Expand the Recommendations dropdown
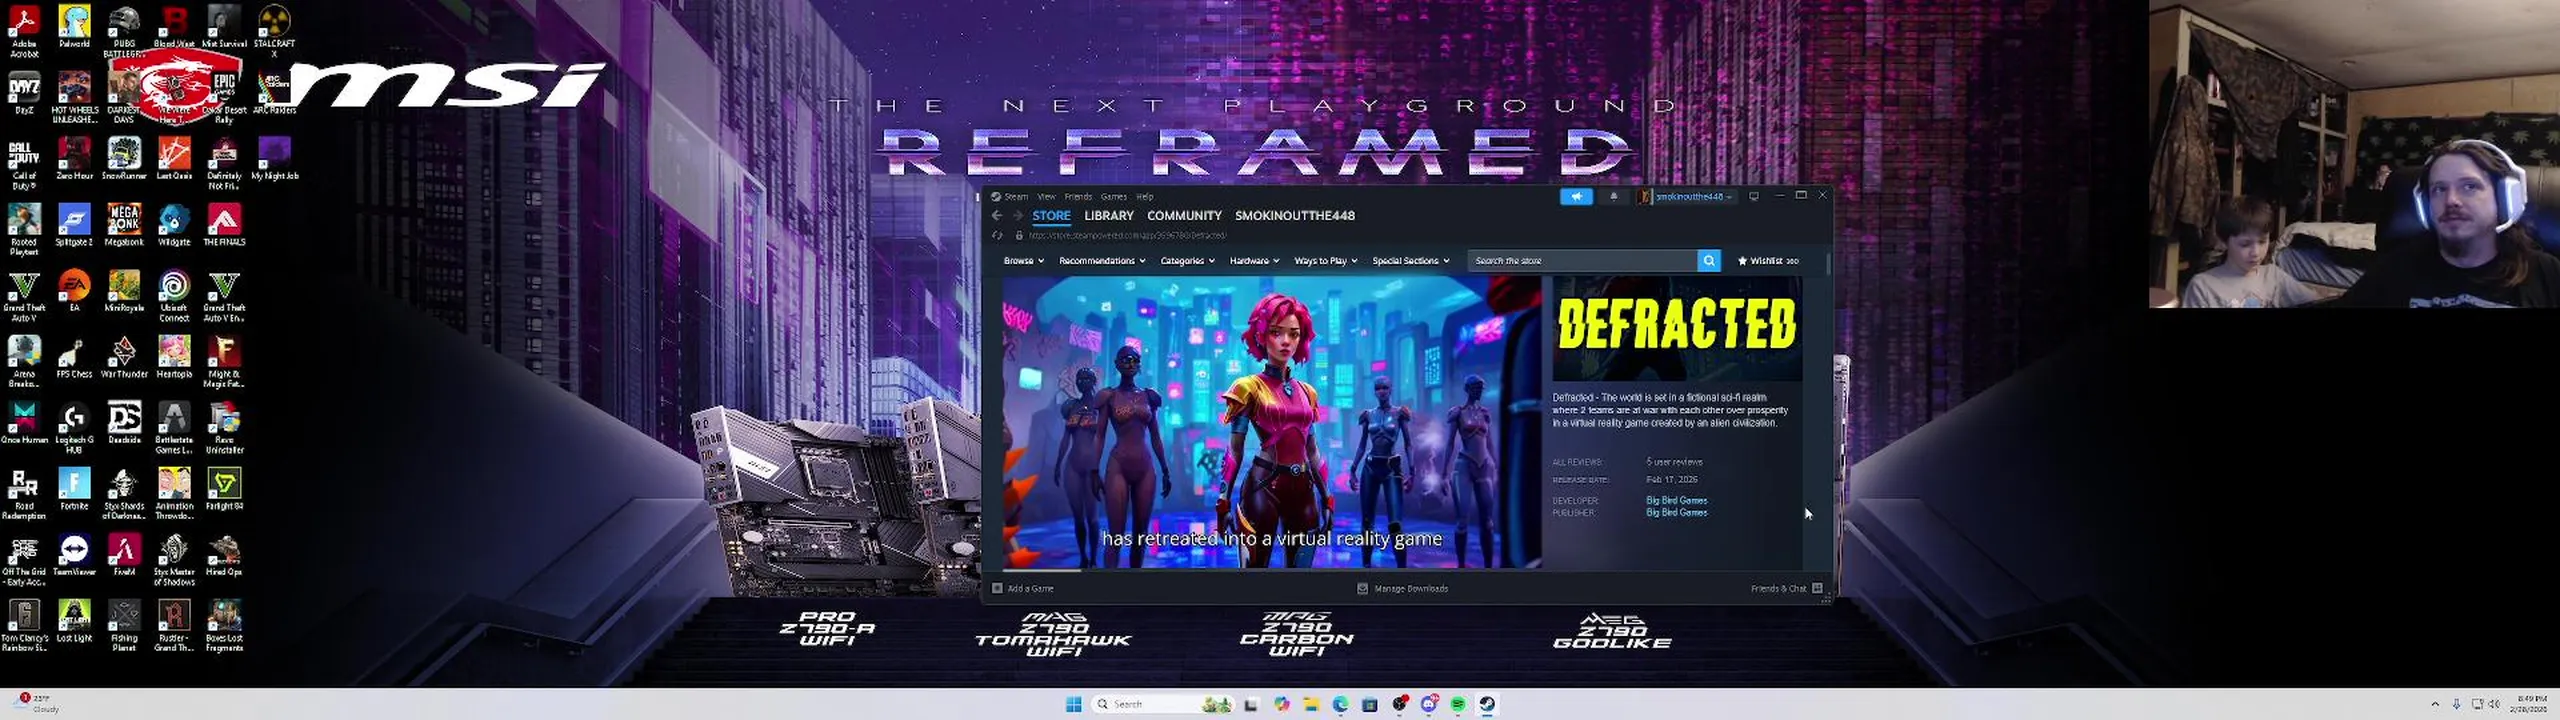 coord(1102,260)
